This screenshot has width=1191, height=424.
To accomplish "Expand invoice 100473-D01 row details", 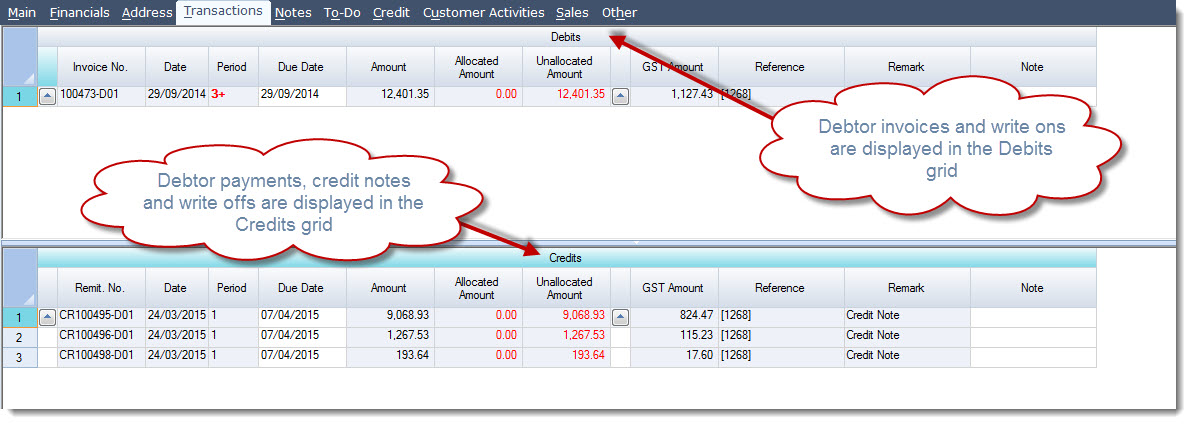I will 47,96.
